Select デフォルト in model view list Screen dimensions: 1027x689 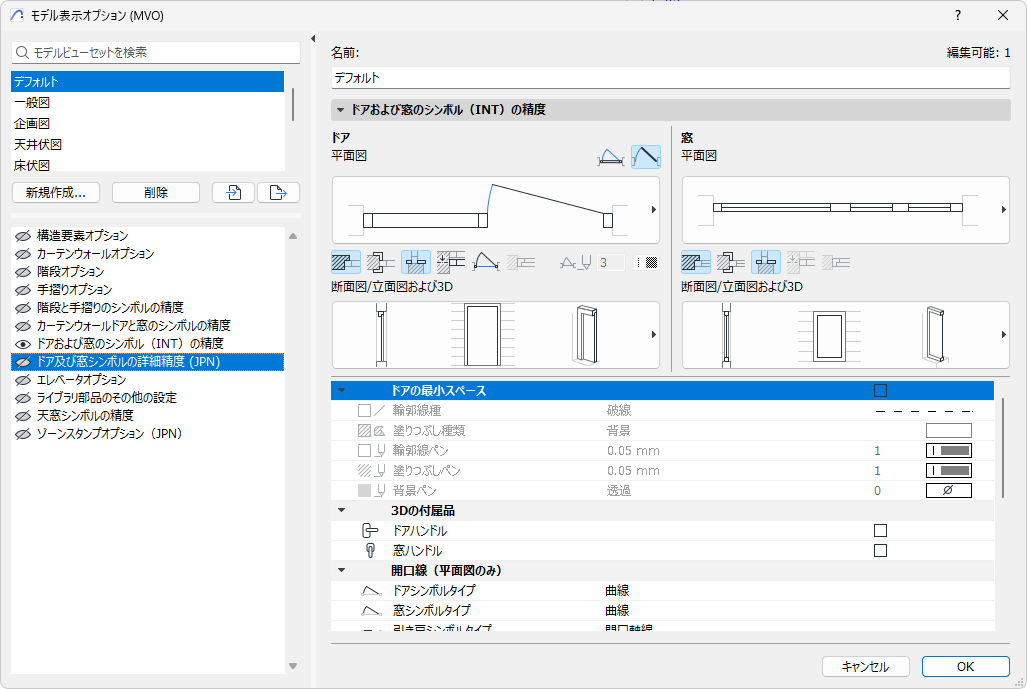pyautogui.click(x=147, y=82)
